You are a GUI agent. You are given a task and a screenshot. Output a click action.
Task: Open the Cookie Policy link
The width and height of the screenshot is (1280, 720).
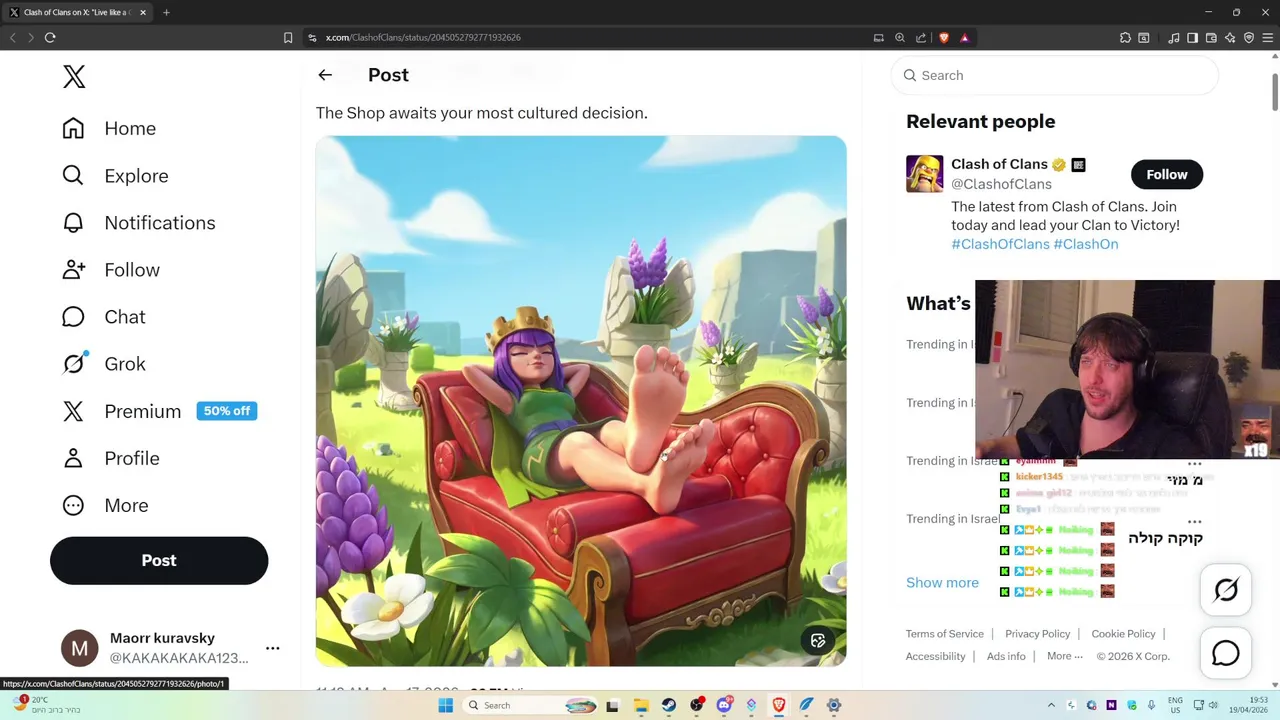point(1123,634)
